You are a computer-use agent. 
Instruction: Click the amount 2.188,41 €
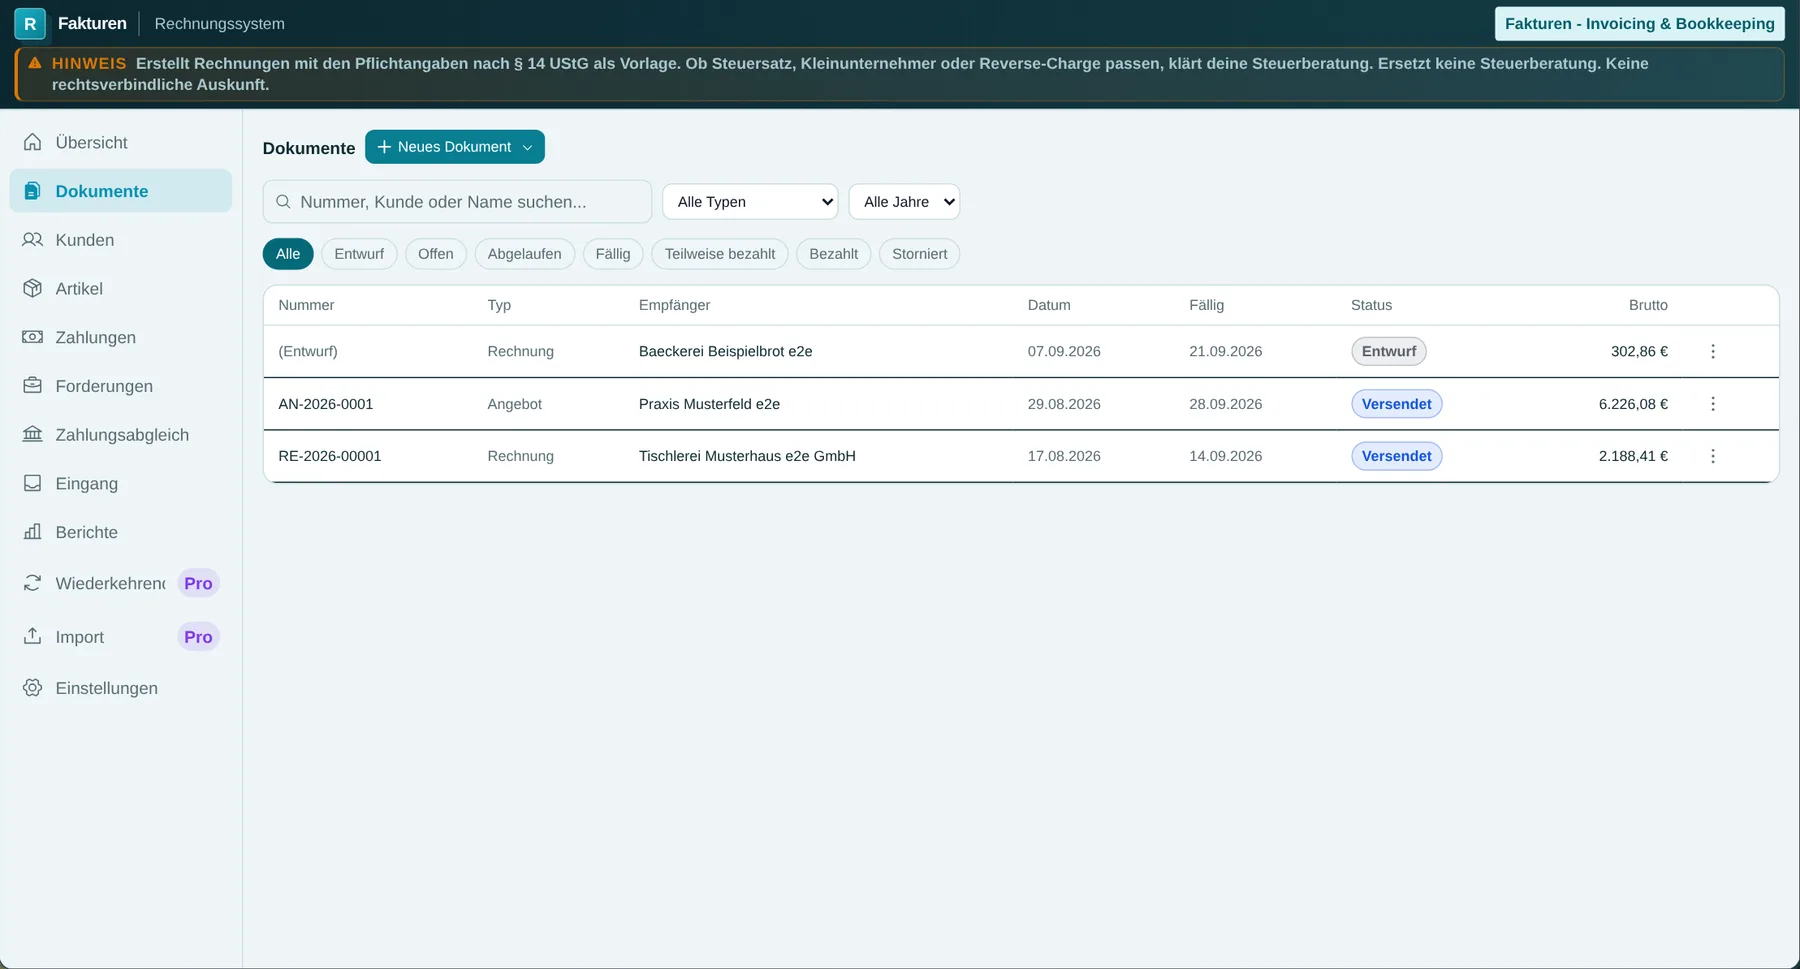coord(1633,456)
